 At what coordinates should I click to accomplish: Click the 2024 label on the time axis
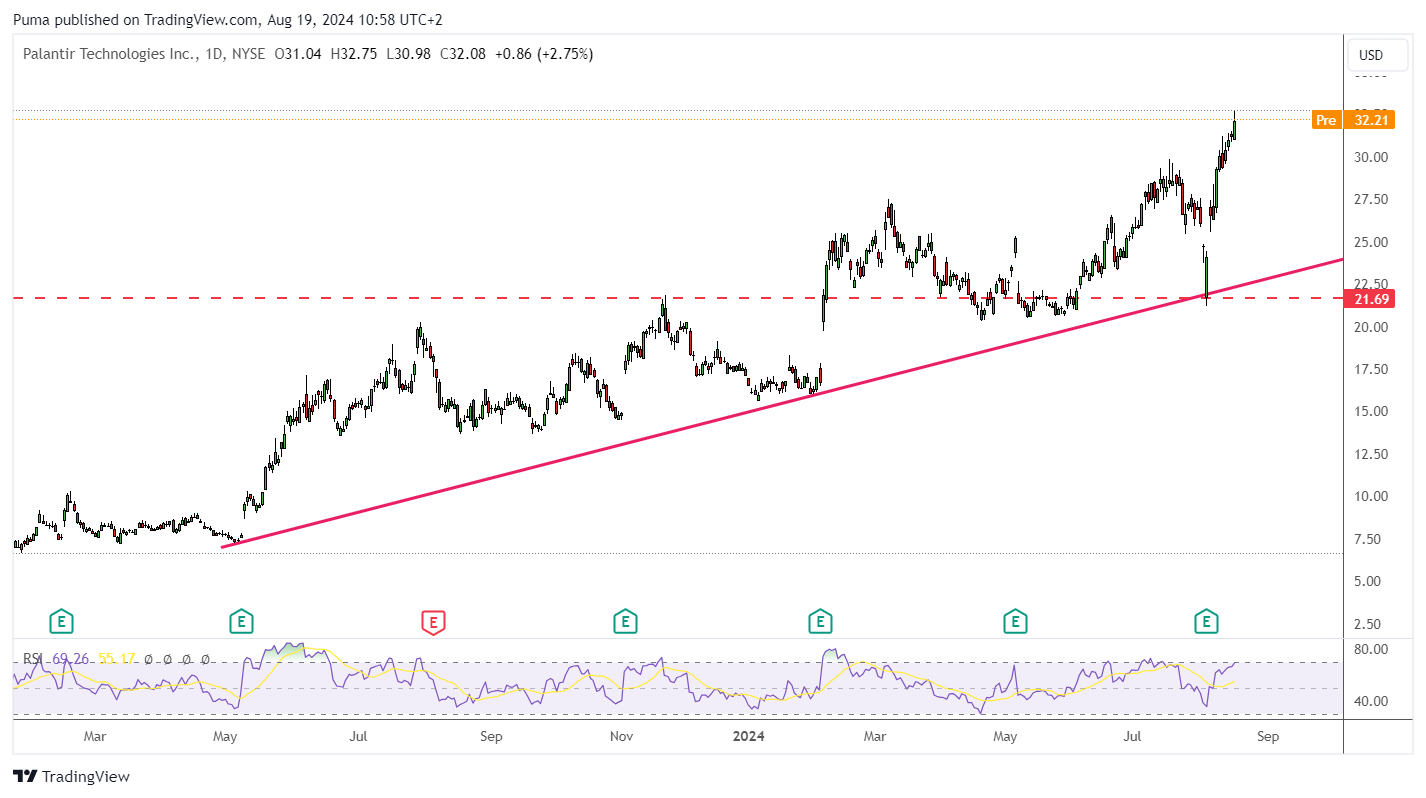[x=748, y=737]
